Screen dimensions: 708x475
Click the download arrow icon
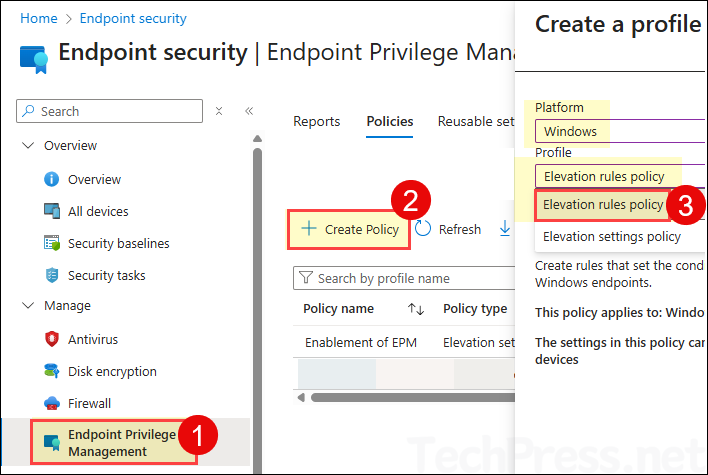(505, 228)
